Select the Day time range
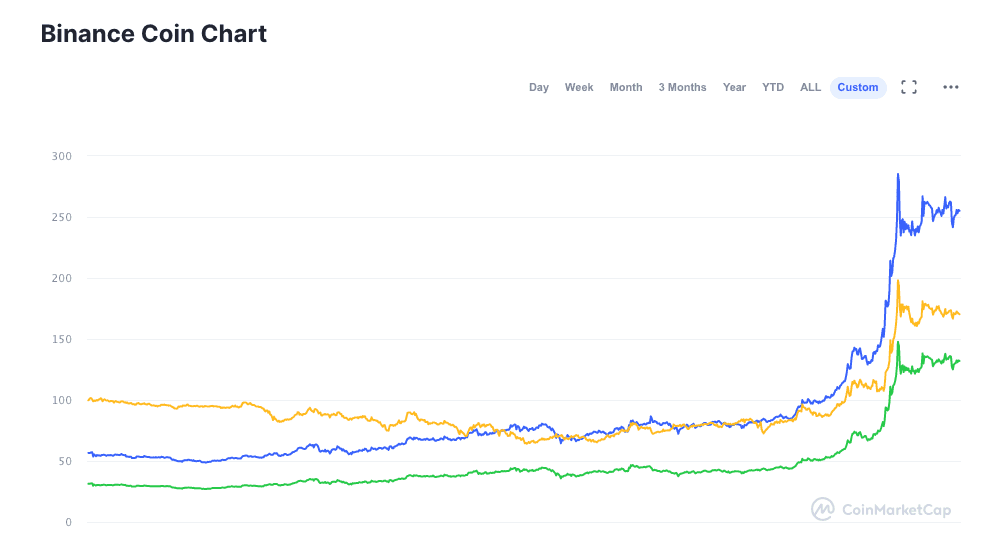The image size is (990, 534). (x=539, y=87)
